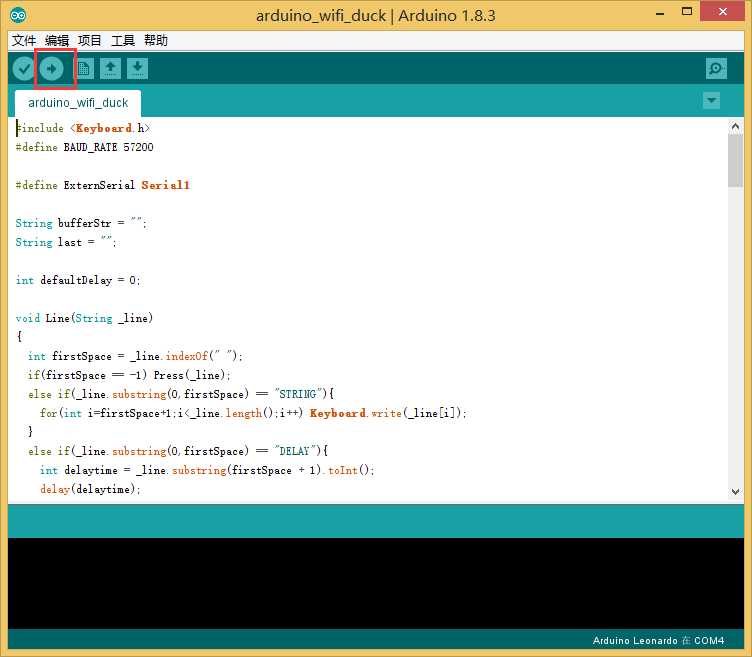Viewport: 752px width, 657px height.
Task: Click the Verify (checkmark) button
Action: 24,69
